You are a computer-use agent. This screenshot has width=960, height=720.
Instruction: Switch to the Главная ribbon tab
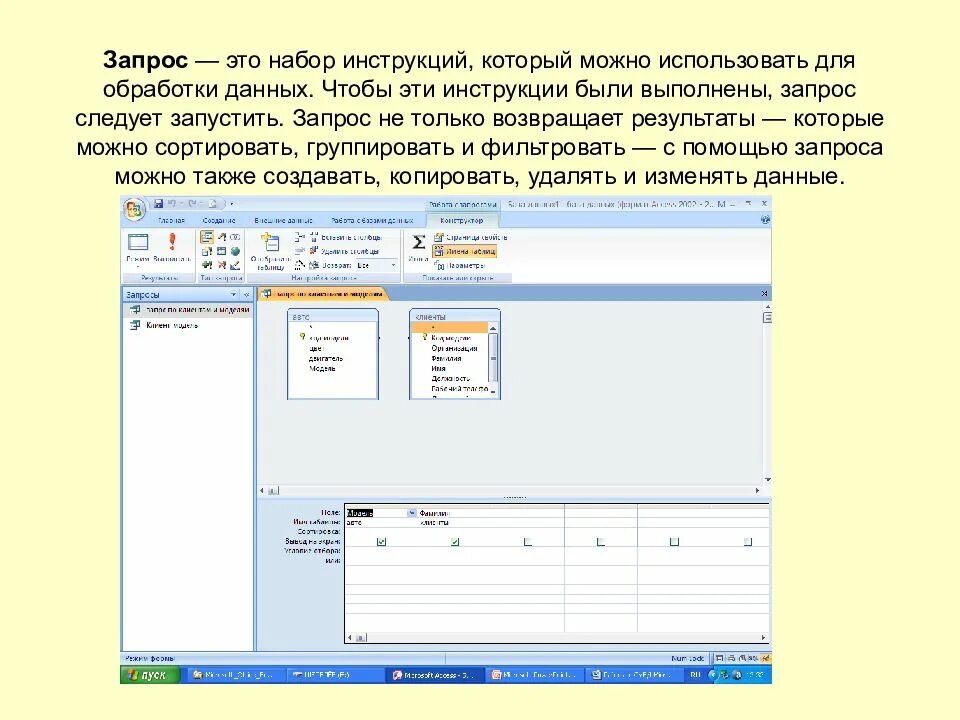(x=171, y=220)
